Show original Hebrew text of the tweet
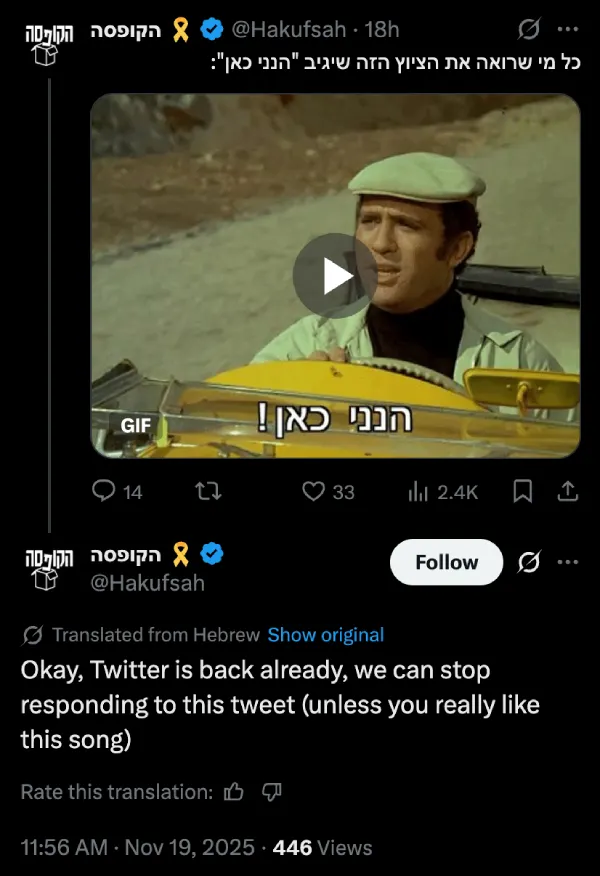This screenshot has height=876, width=600. tap(326, 634)
